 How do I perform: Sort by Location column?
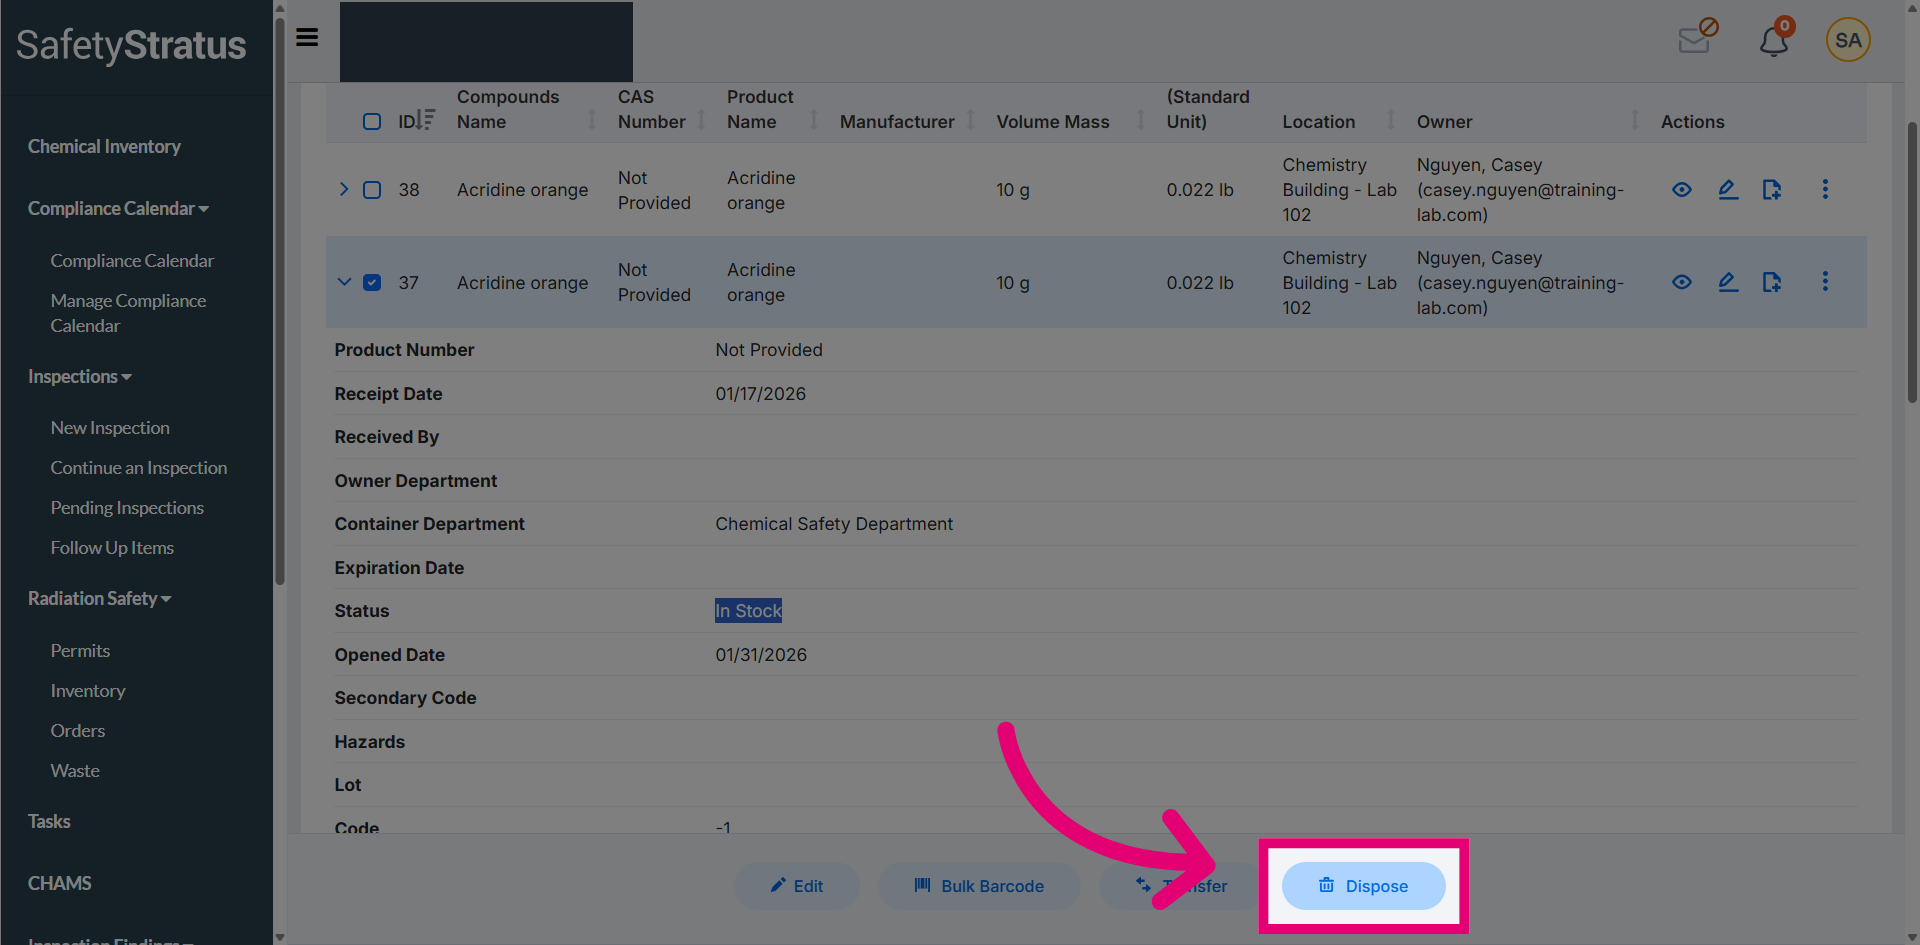coord(1391,121)
